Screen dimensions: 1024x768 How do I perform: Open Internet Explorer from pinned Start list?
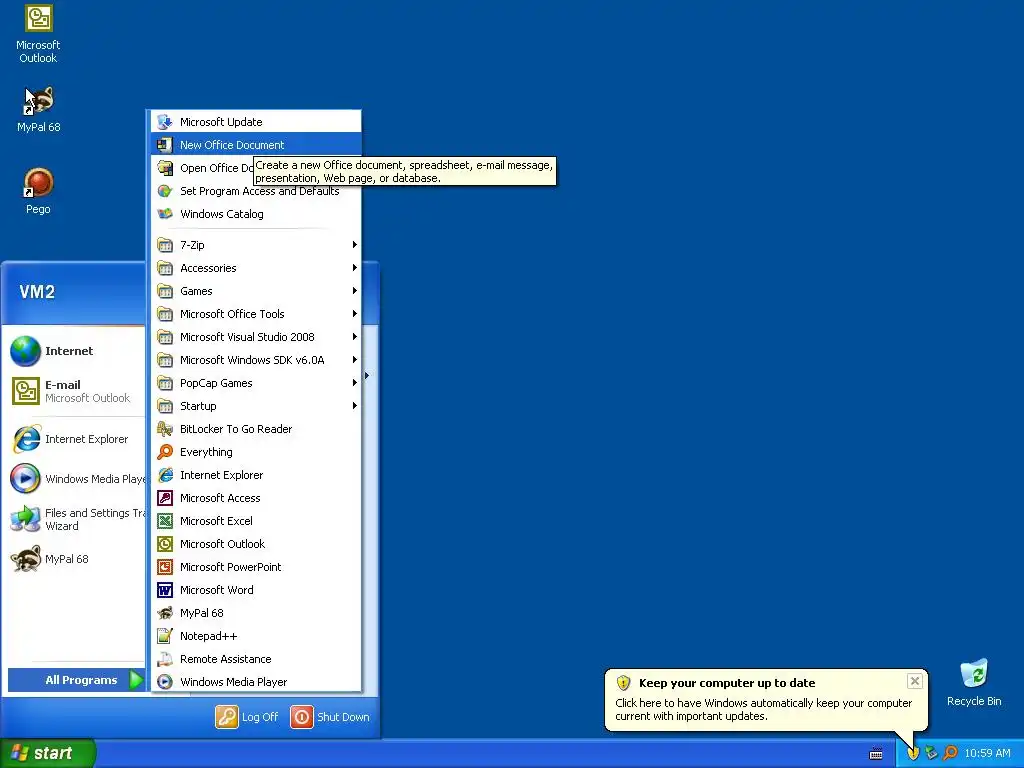tap(76, 439)
